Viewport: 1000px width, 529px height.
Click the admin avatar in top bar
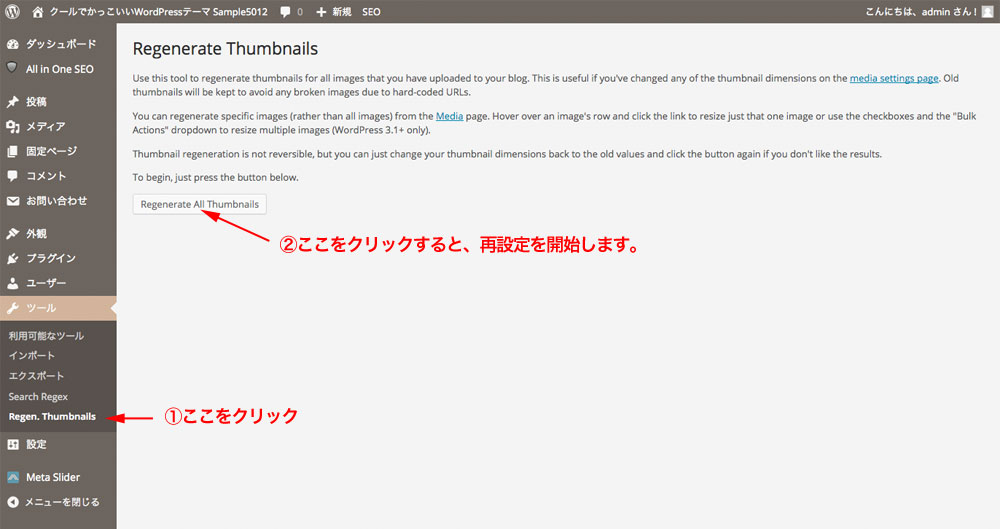[987, 11]
